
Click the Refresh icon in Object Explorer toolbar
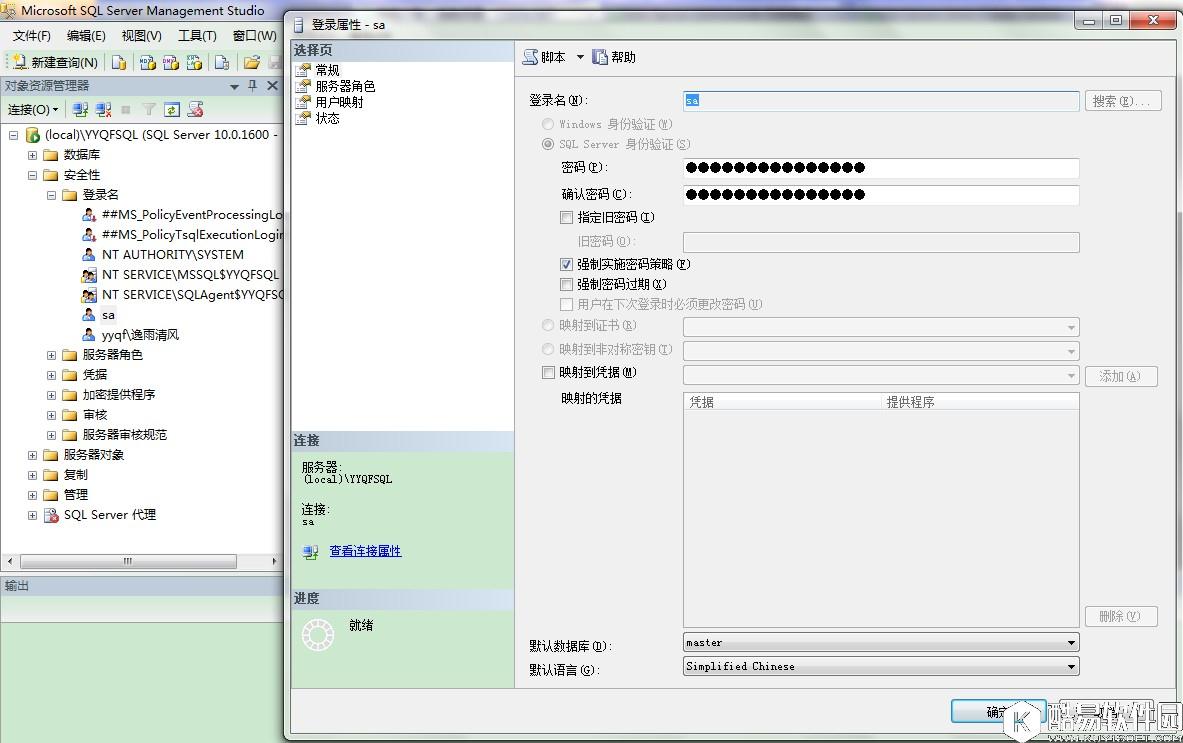click(171, 108)
